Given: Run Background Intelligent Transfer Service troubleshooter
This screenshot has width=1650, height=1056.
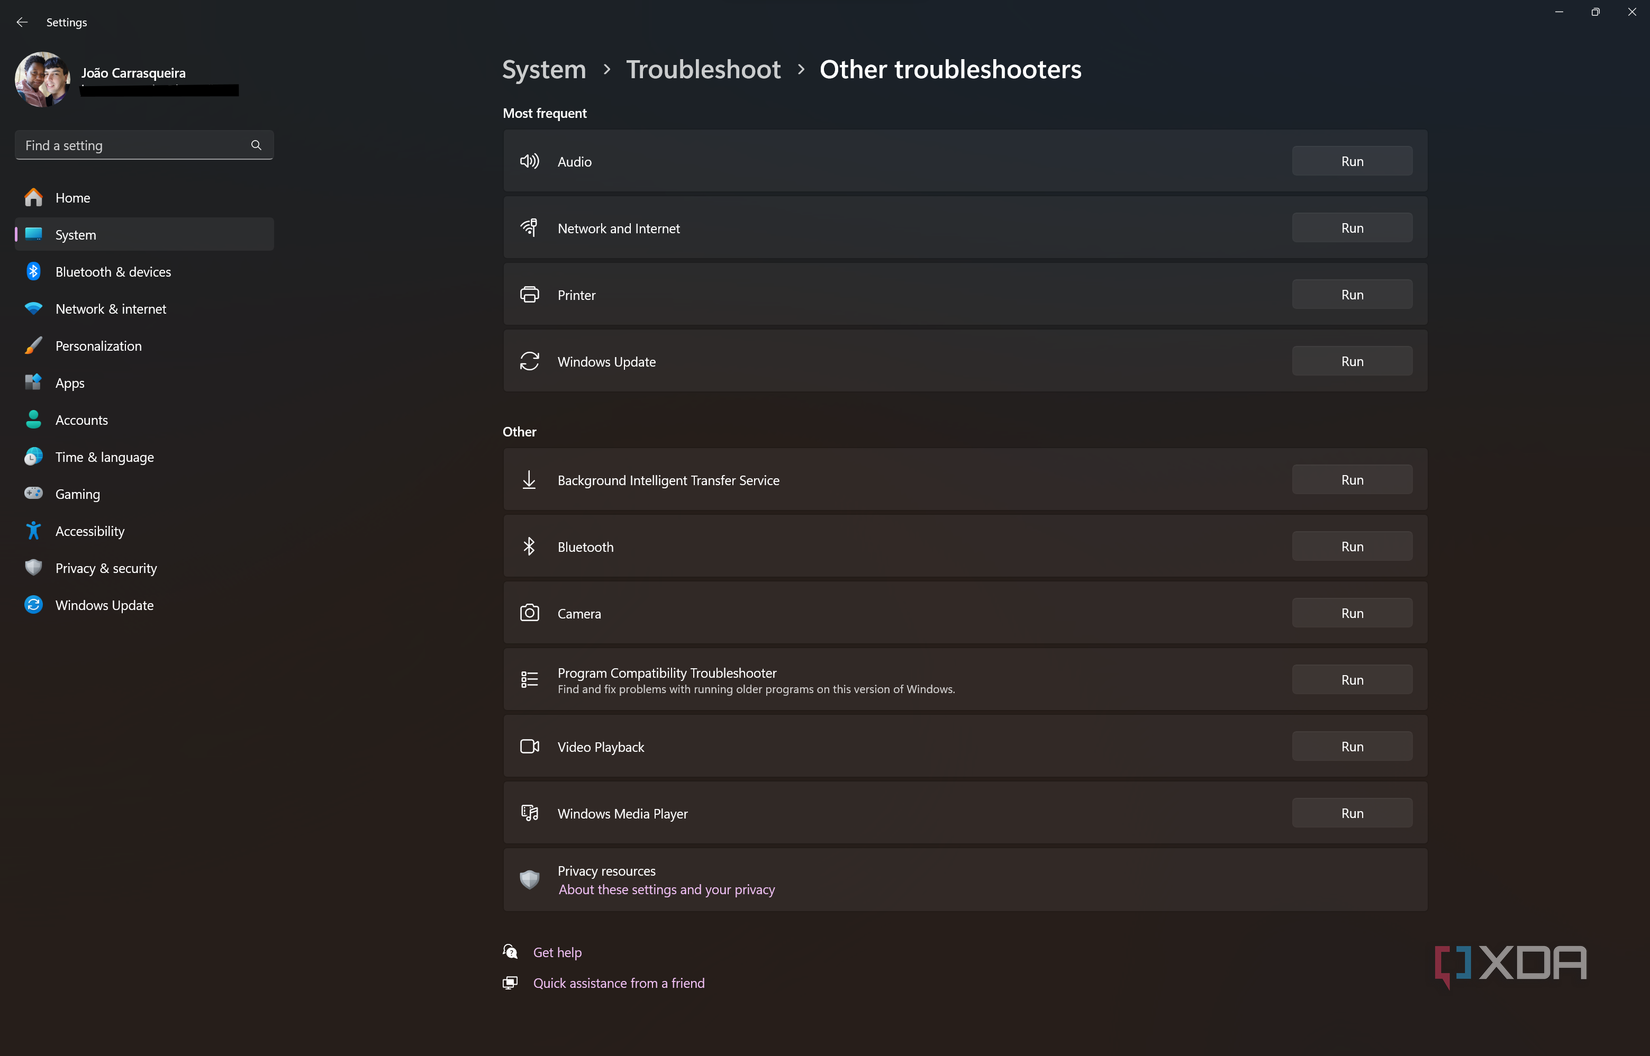Looking at the screenshot, I should 1352,480.
